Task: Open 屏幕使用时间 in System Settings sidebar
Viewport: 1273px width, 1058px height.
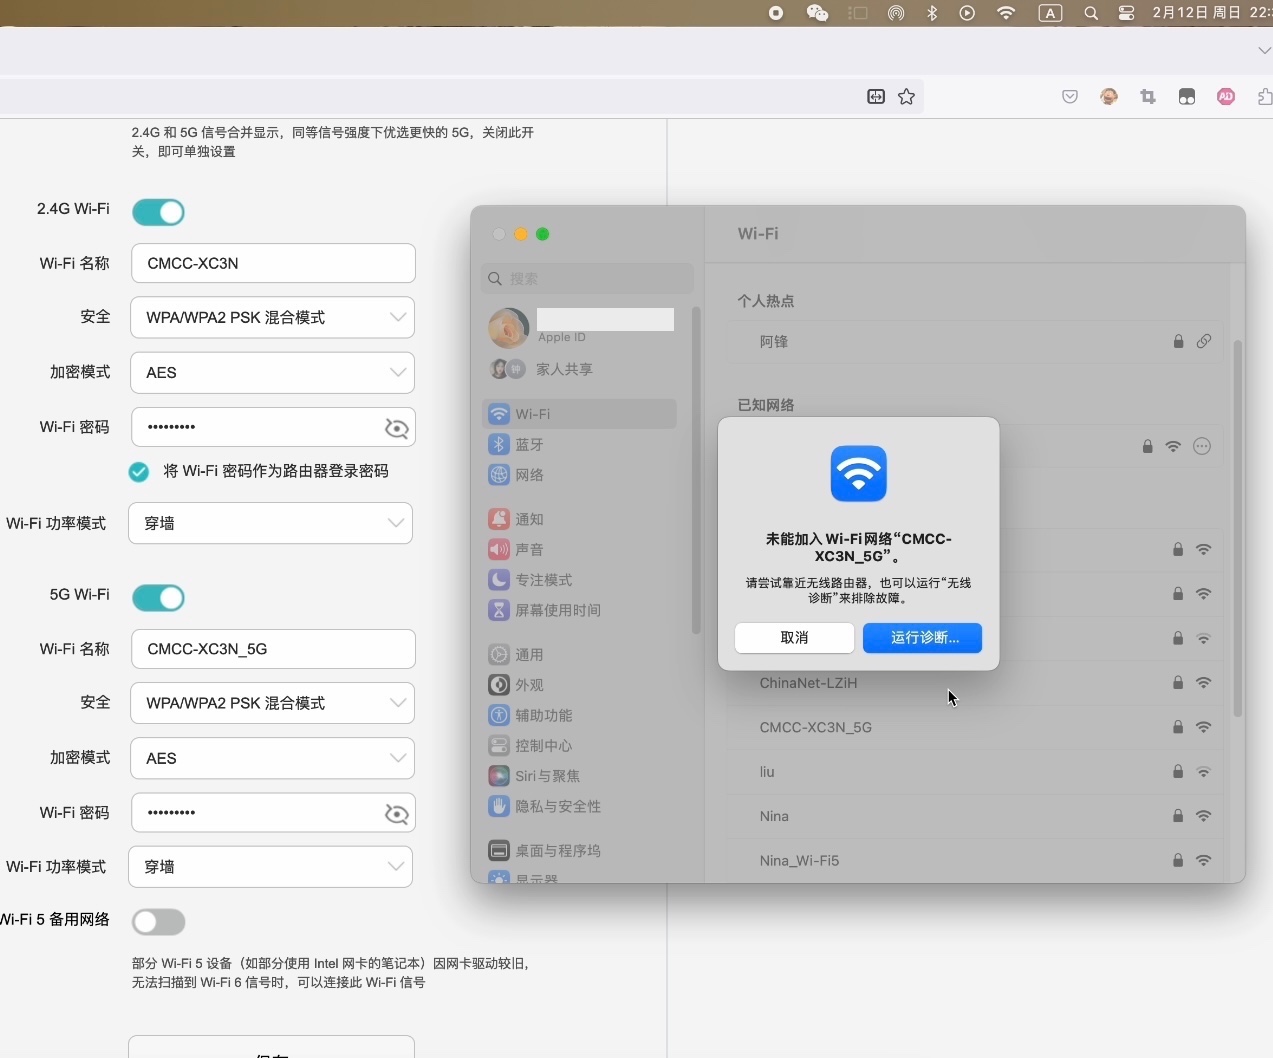Action: tap(579, 609)
